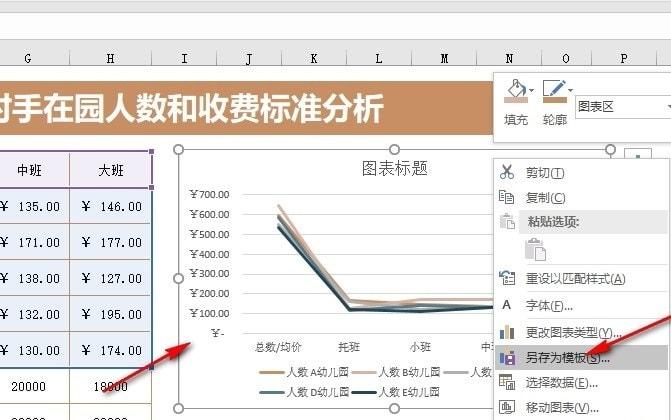This screenshot has width=671, height=420.
Task: Click the Fill (填充) paint bucket icon
Action: pyautogui.click(x=516, y=91)
